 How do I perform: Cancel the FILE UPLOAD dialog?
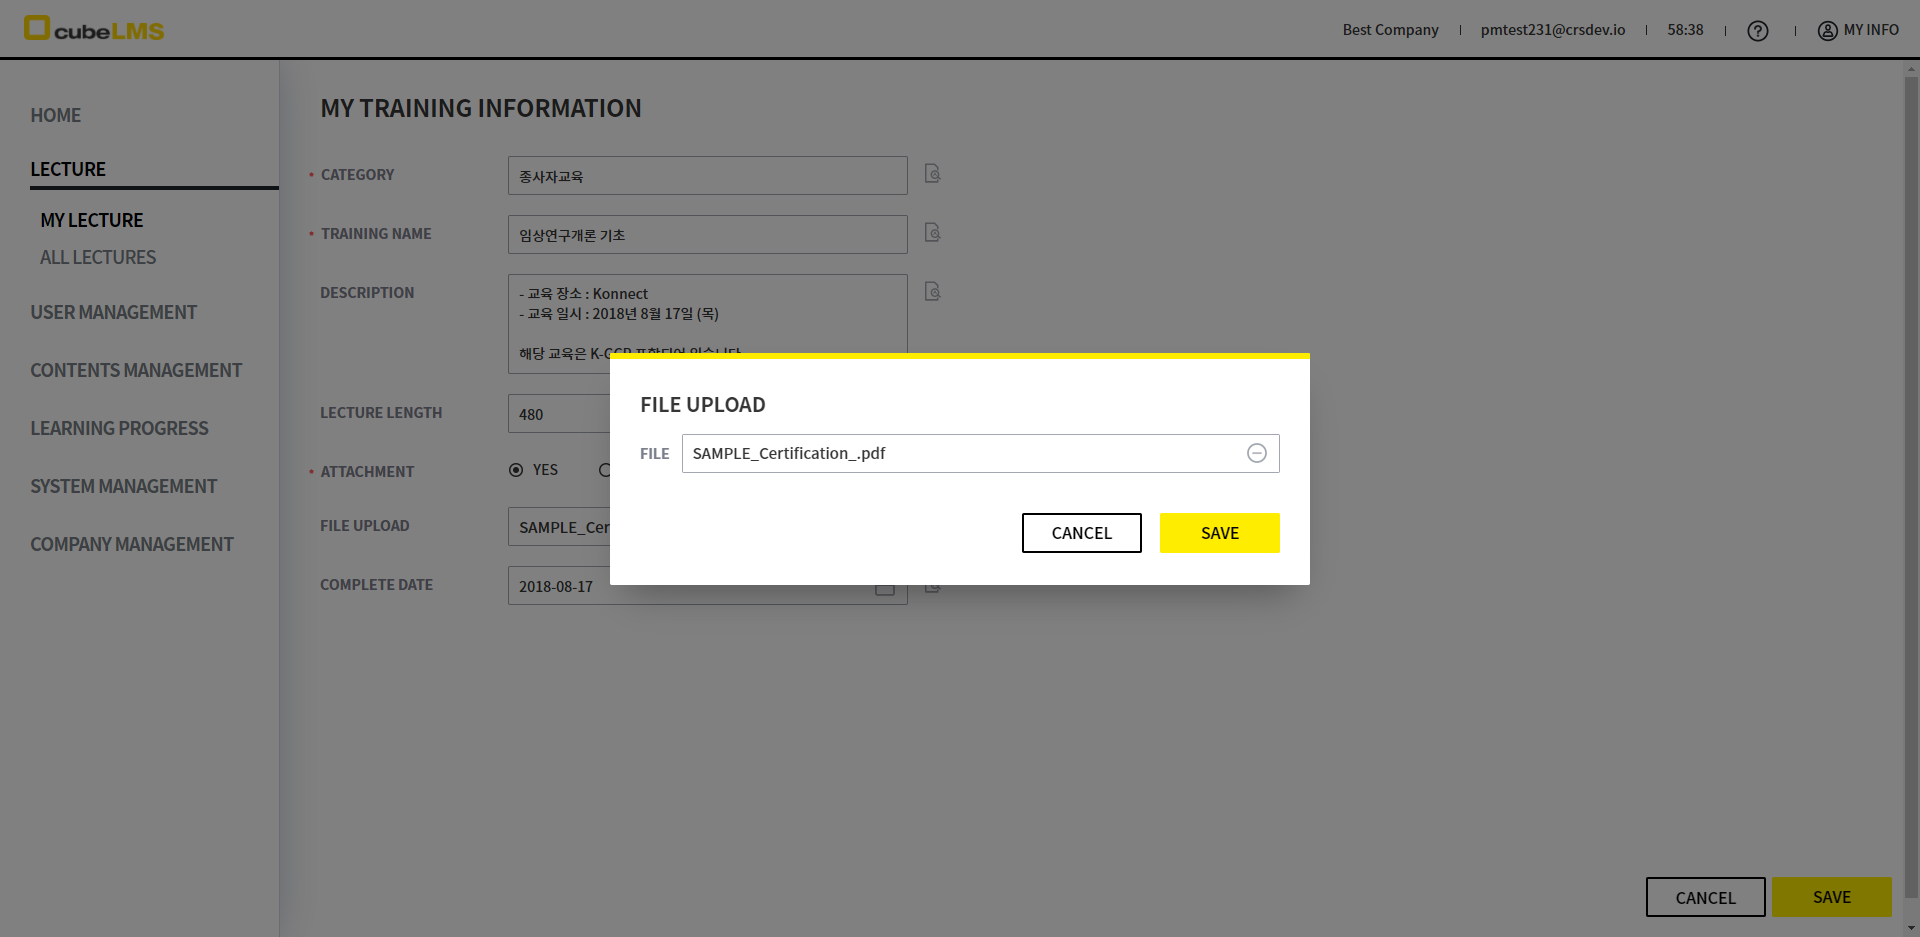[x=1081, y=533]
